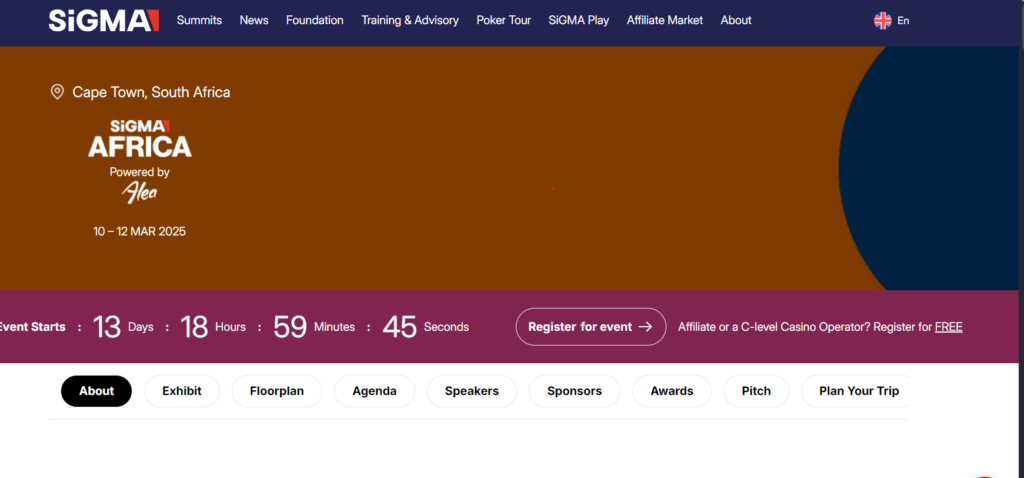Go to Poker Tour page
The height and width of the screenshot is (478, 1024).
[504, 20]
